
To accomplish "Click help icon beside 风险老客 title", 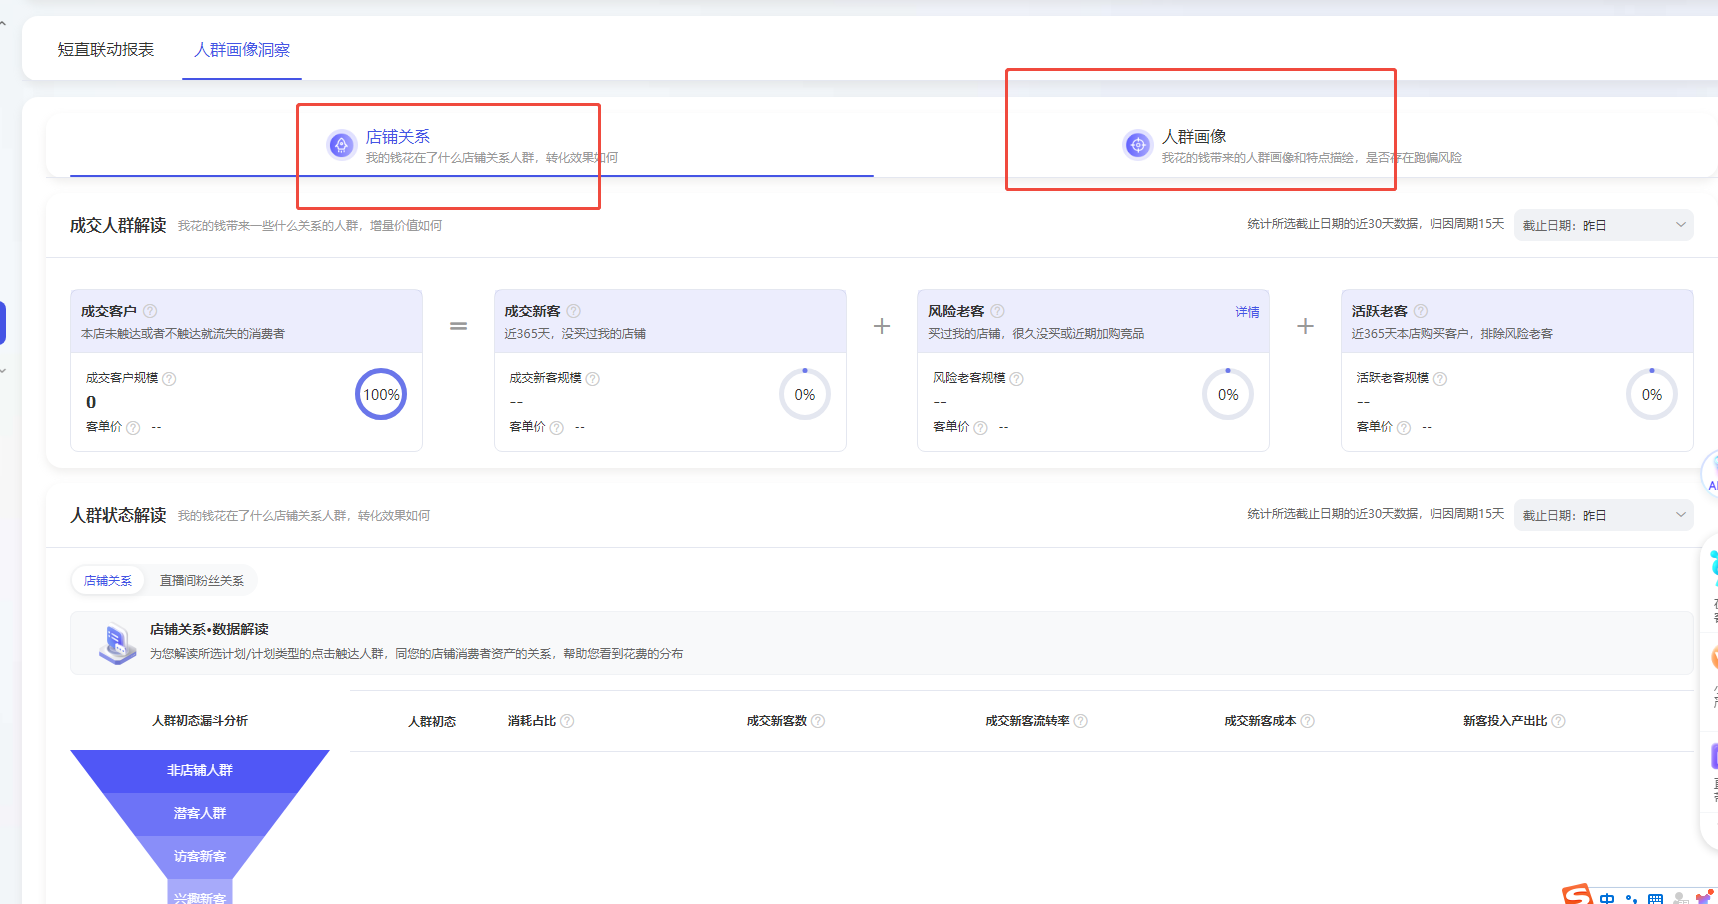I will click(x=997, y=311).
